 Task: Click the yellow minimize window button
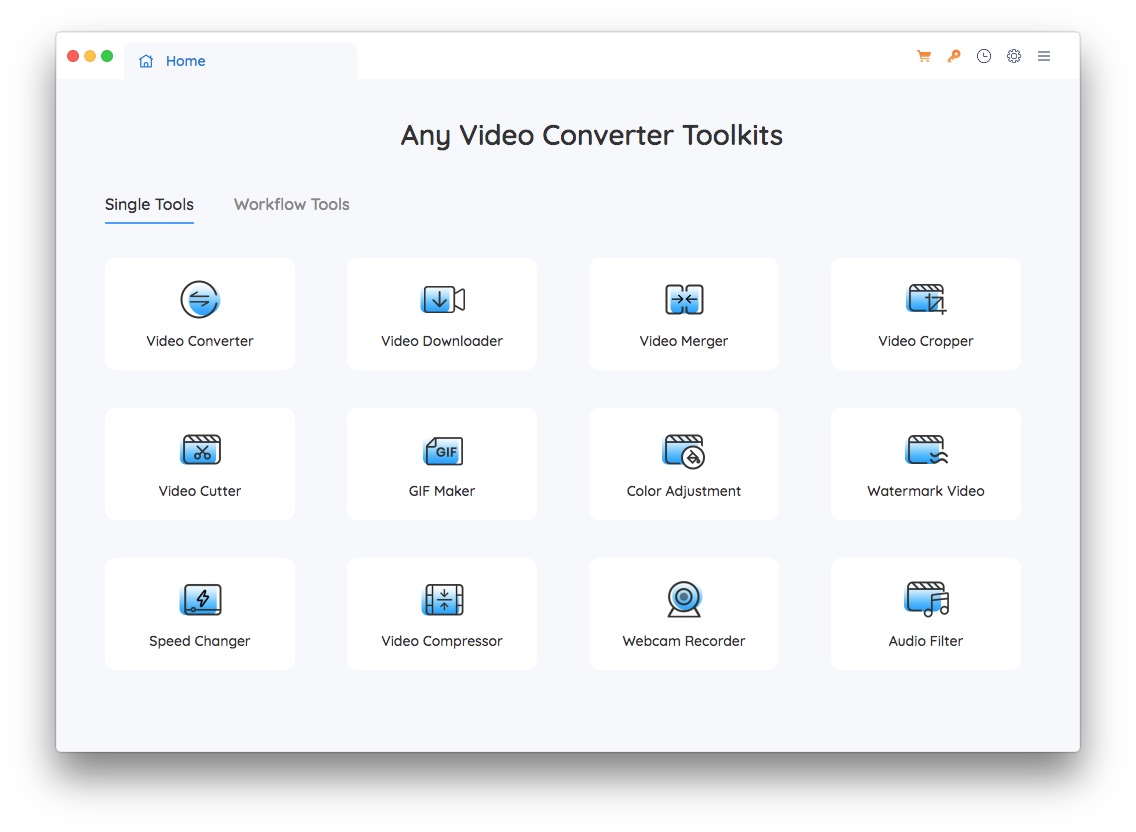90,56
